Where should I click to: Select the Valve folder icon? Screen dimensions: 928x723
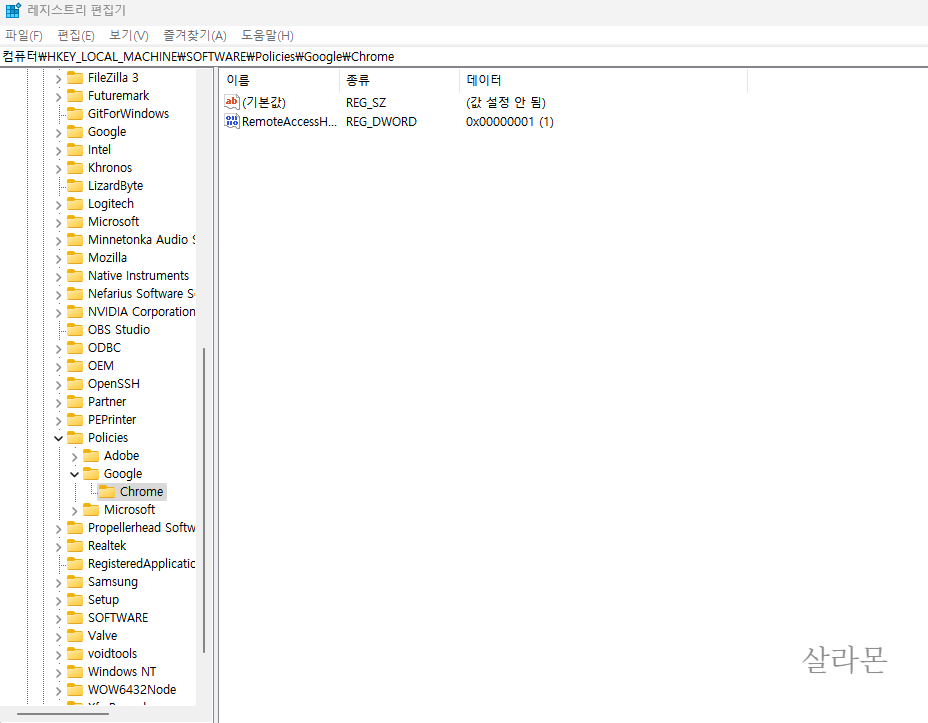(x=75, y=635)
